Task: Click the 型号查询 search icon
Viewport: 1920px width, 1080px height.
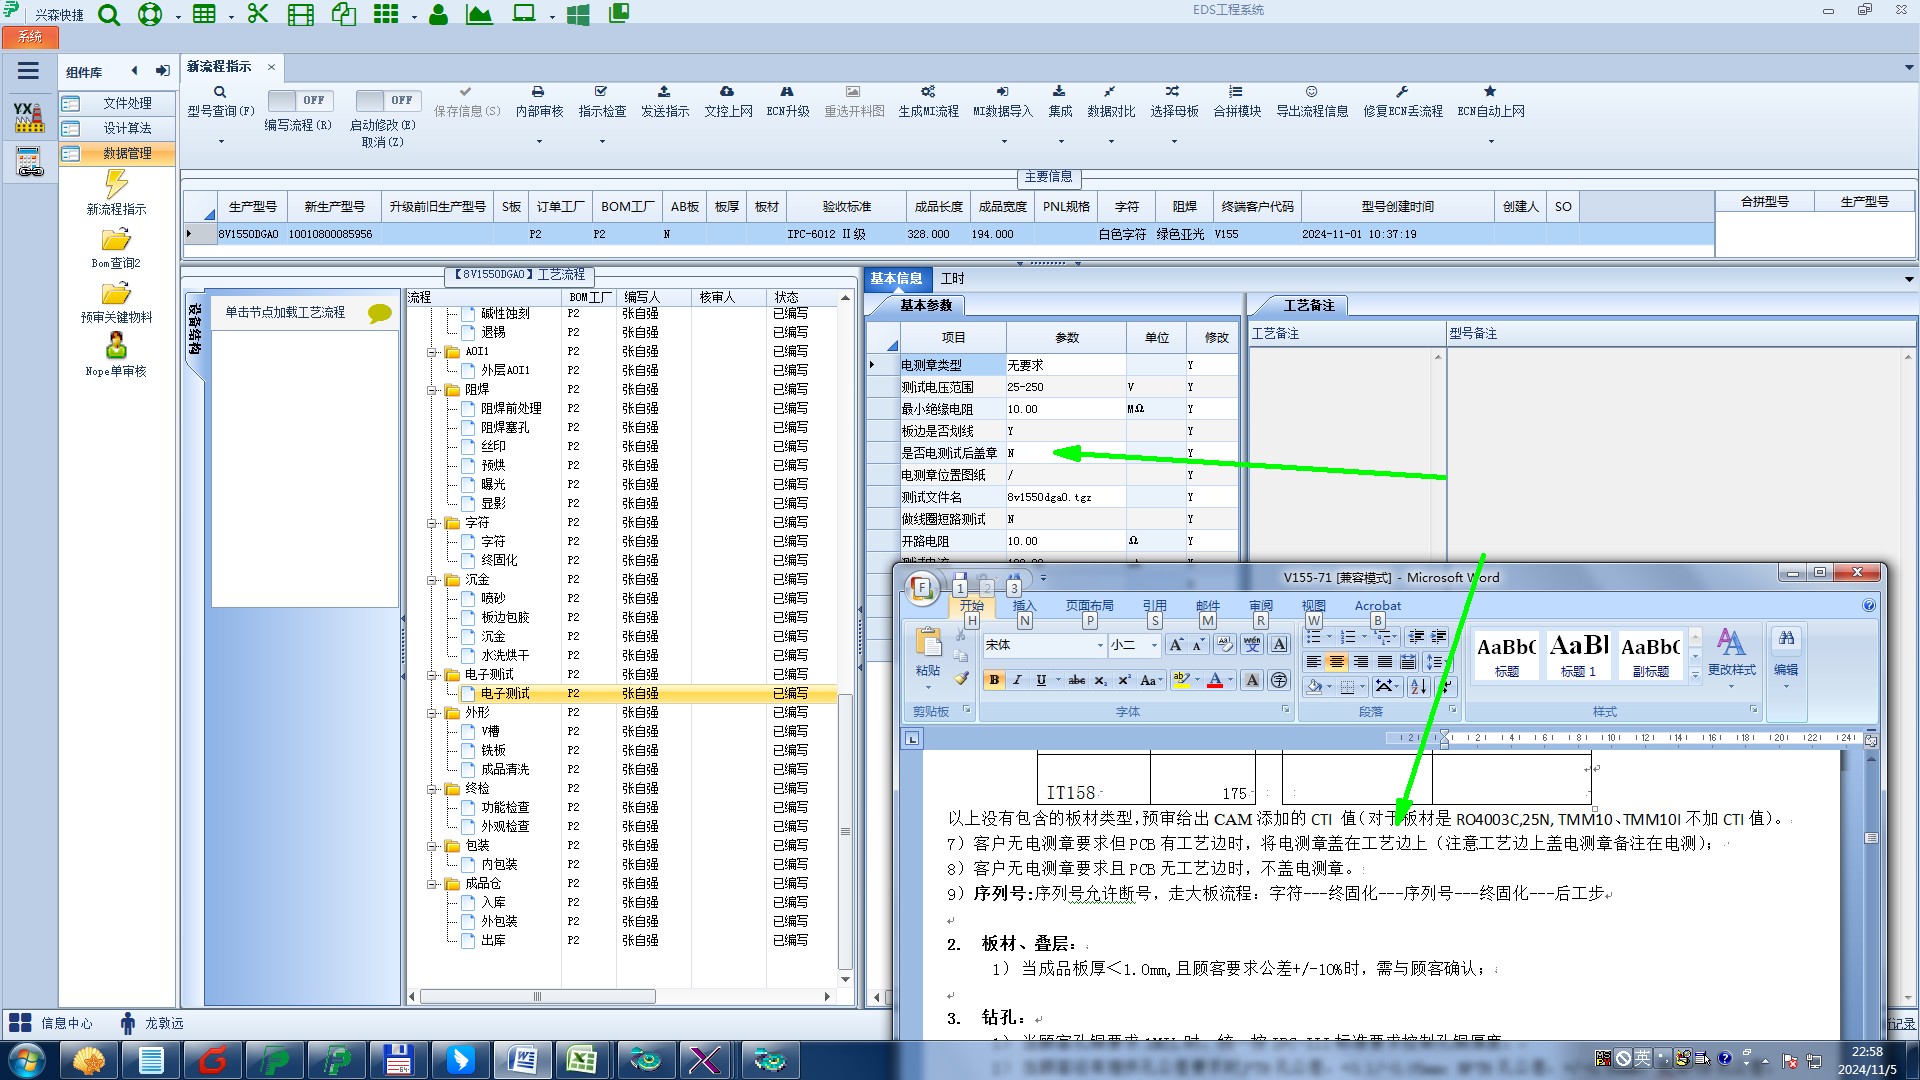Action: (x=220, y=92)
